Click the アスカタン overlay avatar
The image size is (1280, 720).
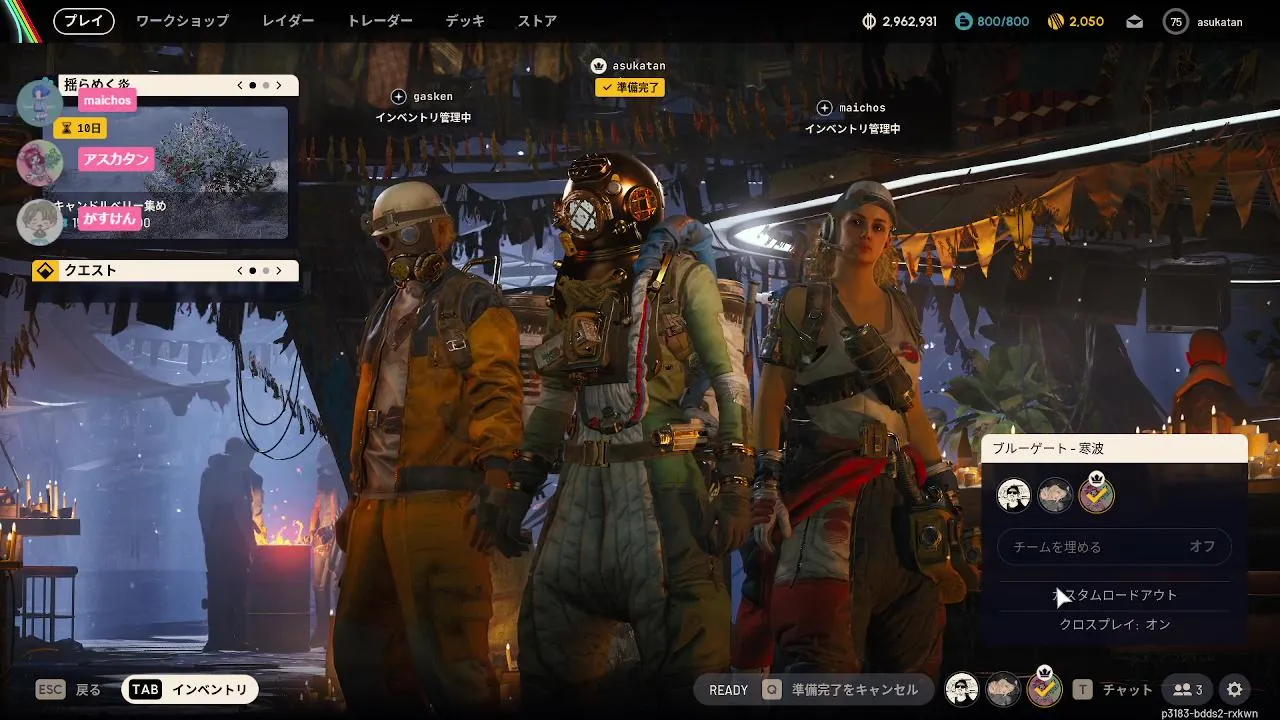(40, 162)
